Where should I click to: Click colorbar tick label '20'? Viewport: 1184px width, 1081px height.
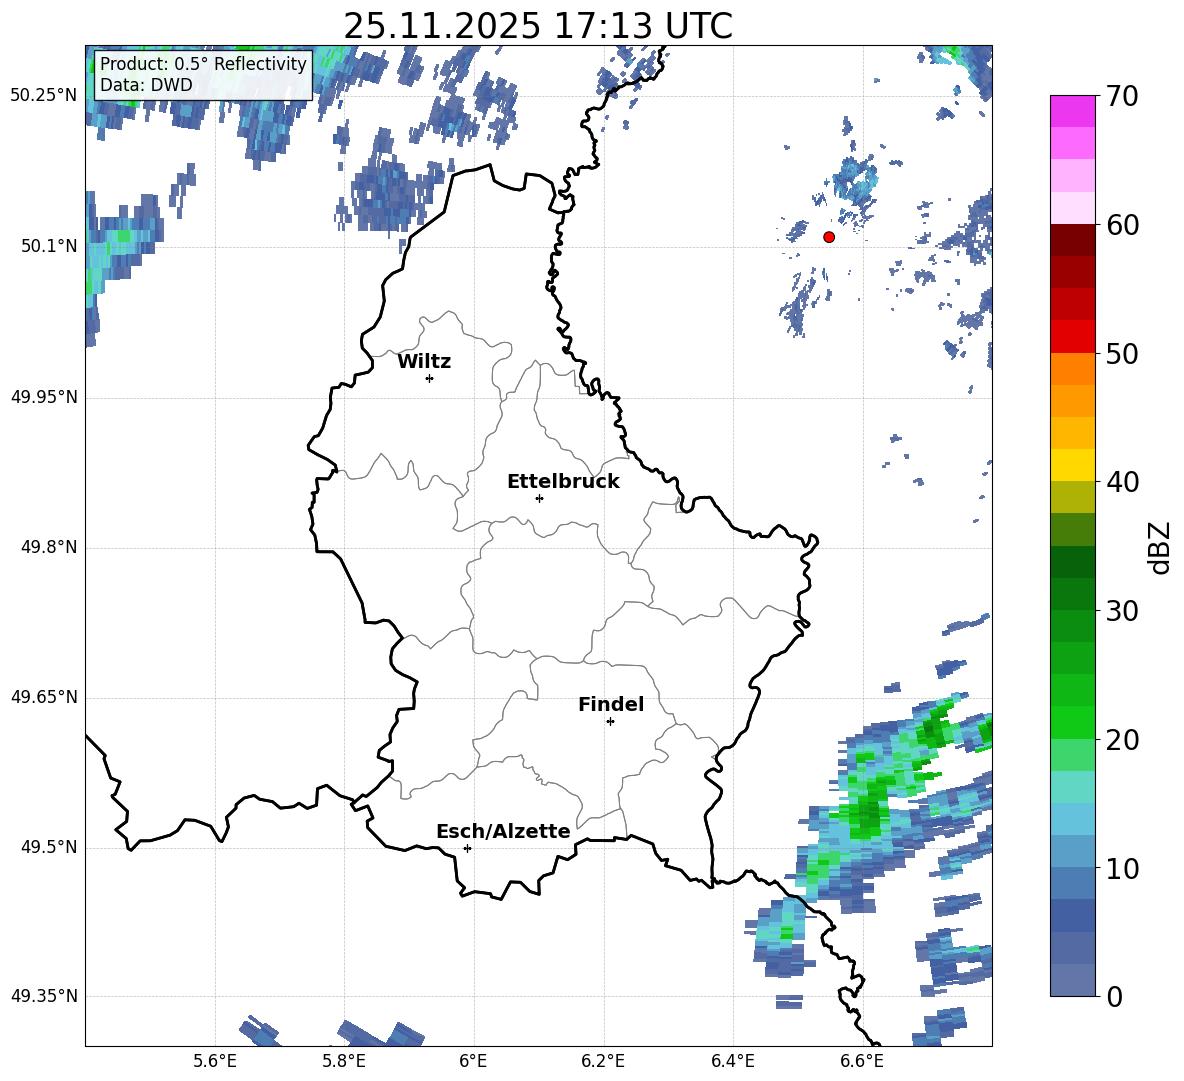click(1122, 740)
